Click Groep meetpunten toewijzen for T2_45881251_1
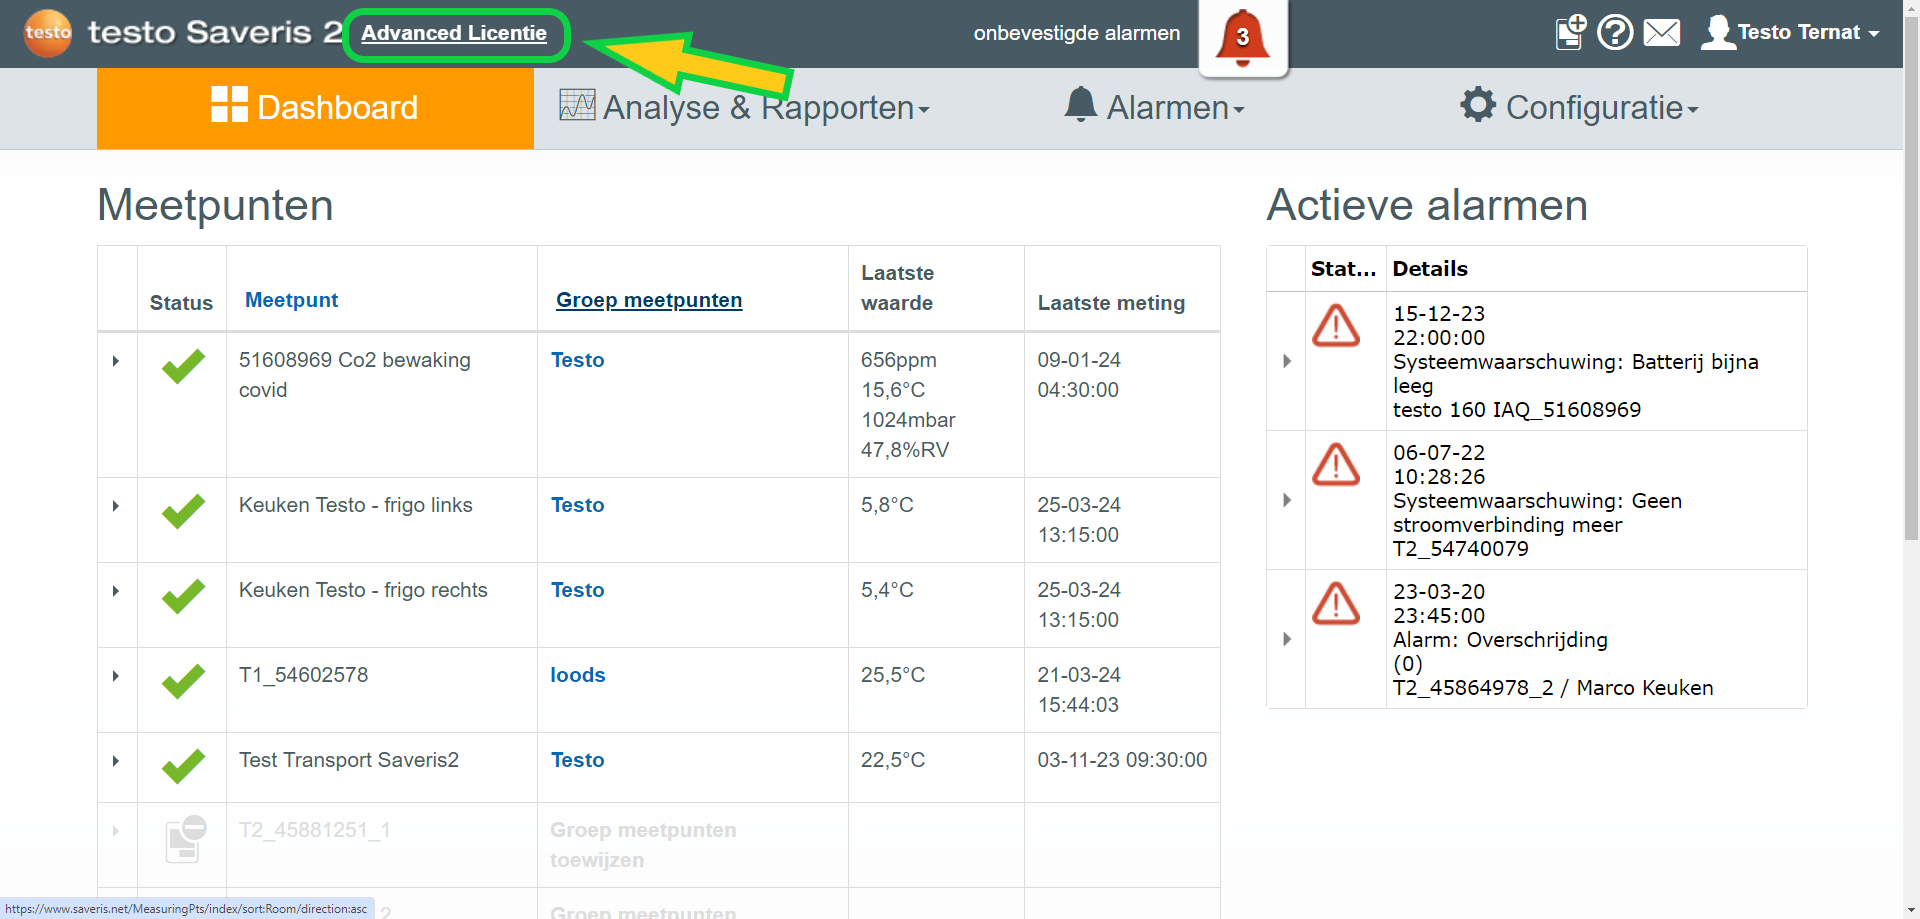 click(643, 845)
